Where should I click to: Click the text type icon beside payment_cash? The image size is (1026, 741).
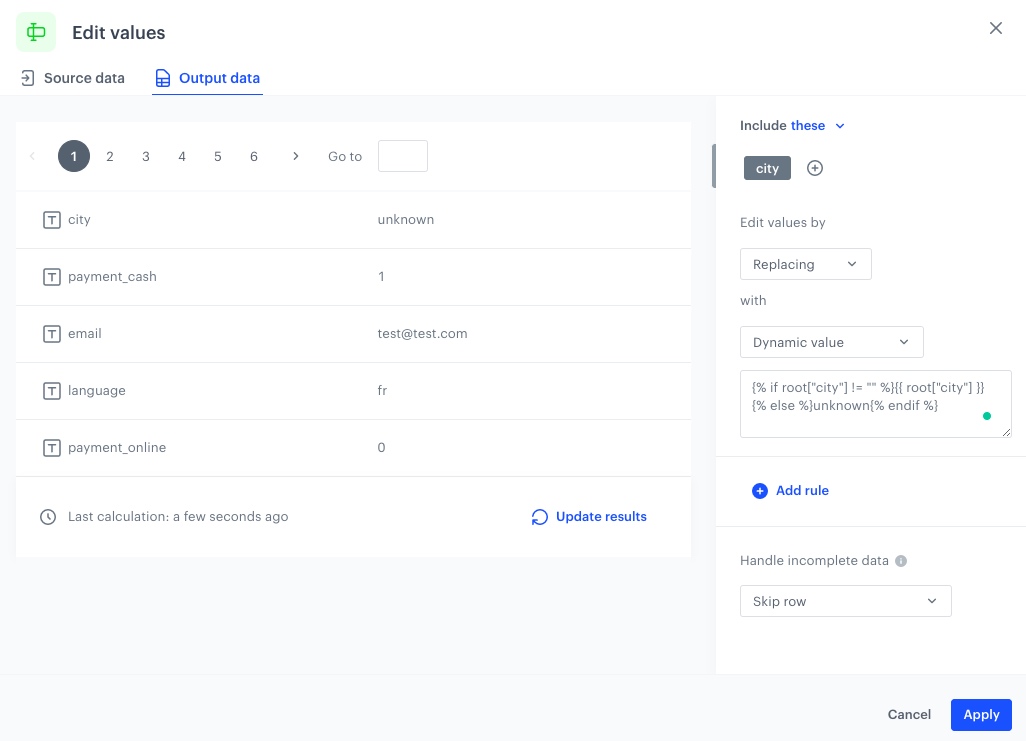pos(52,277)
